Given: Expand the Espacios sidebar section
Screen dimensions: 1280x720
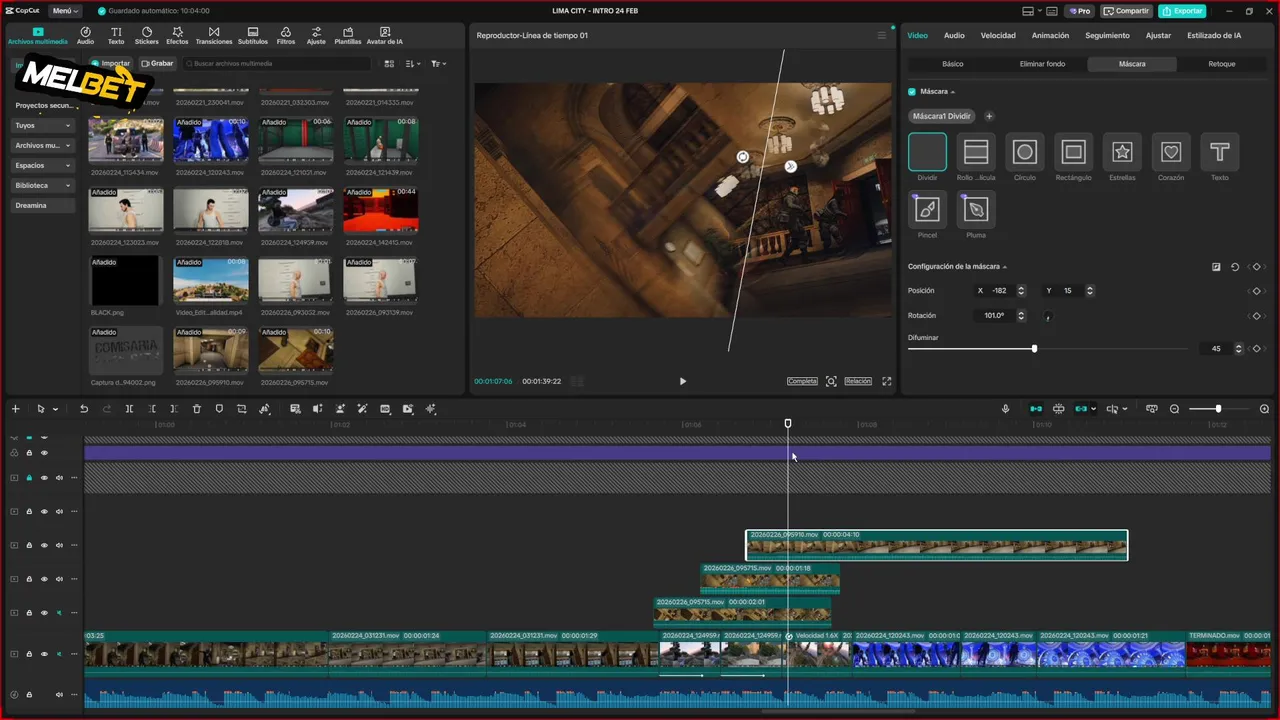Looking at the screenshot, I should coord(43,166).
